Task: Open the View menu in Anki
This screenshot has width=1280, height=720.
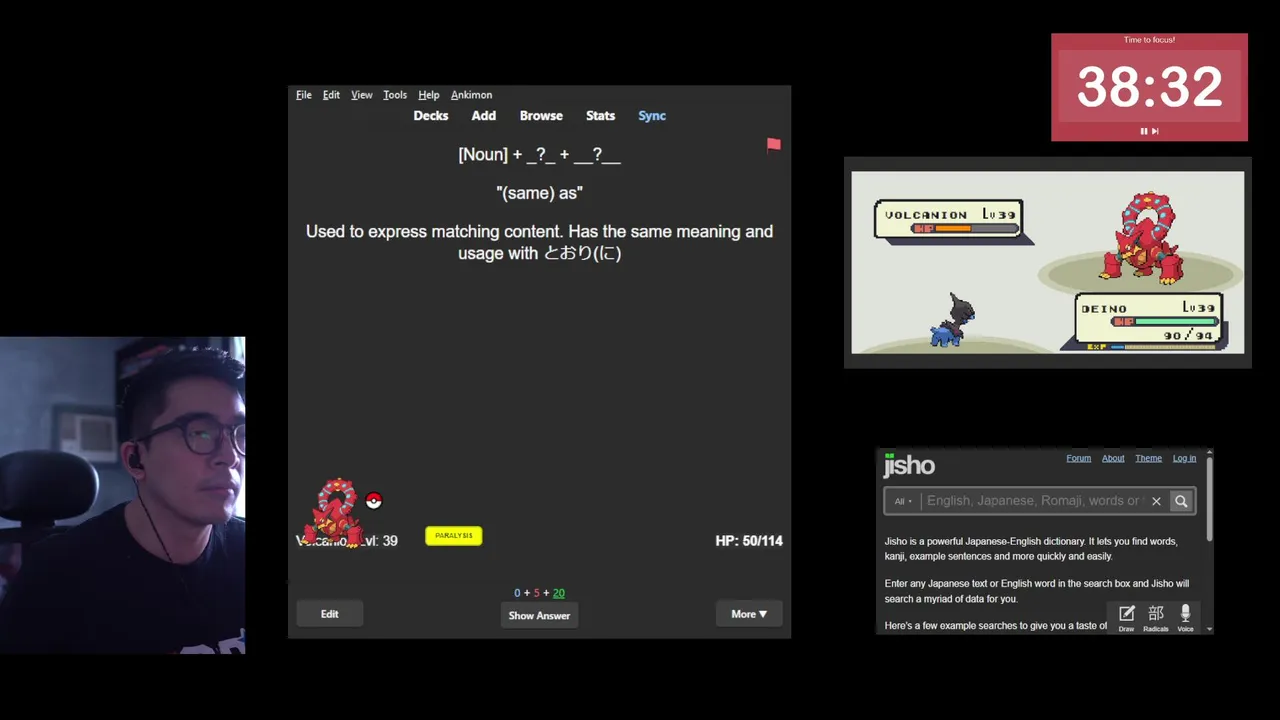Action: (x=361, y=95)
